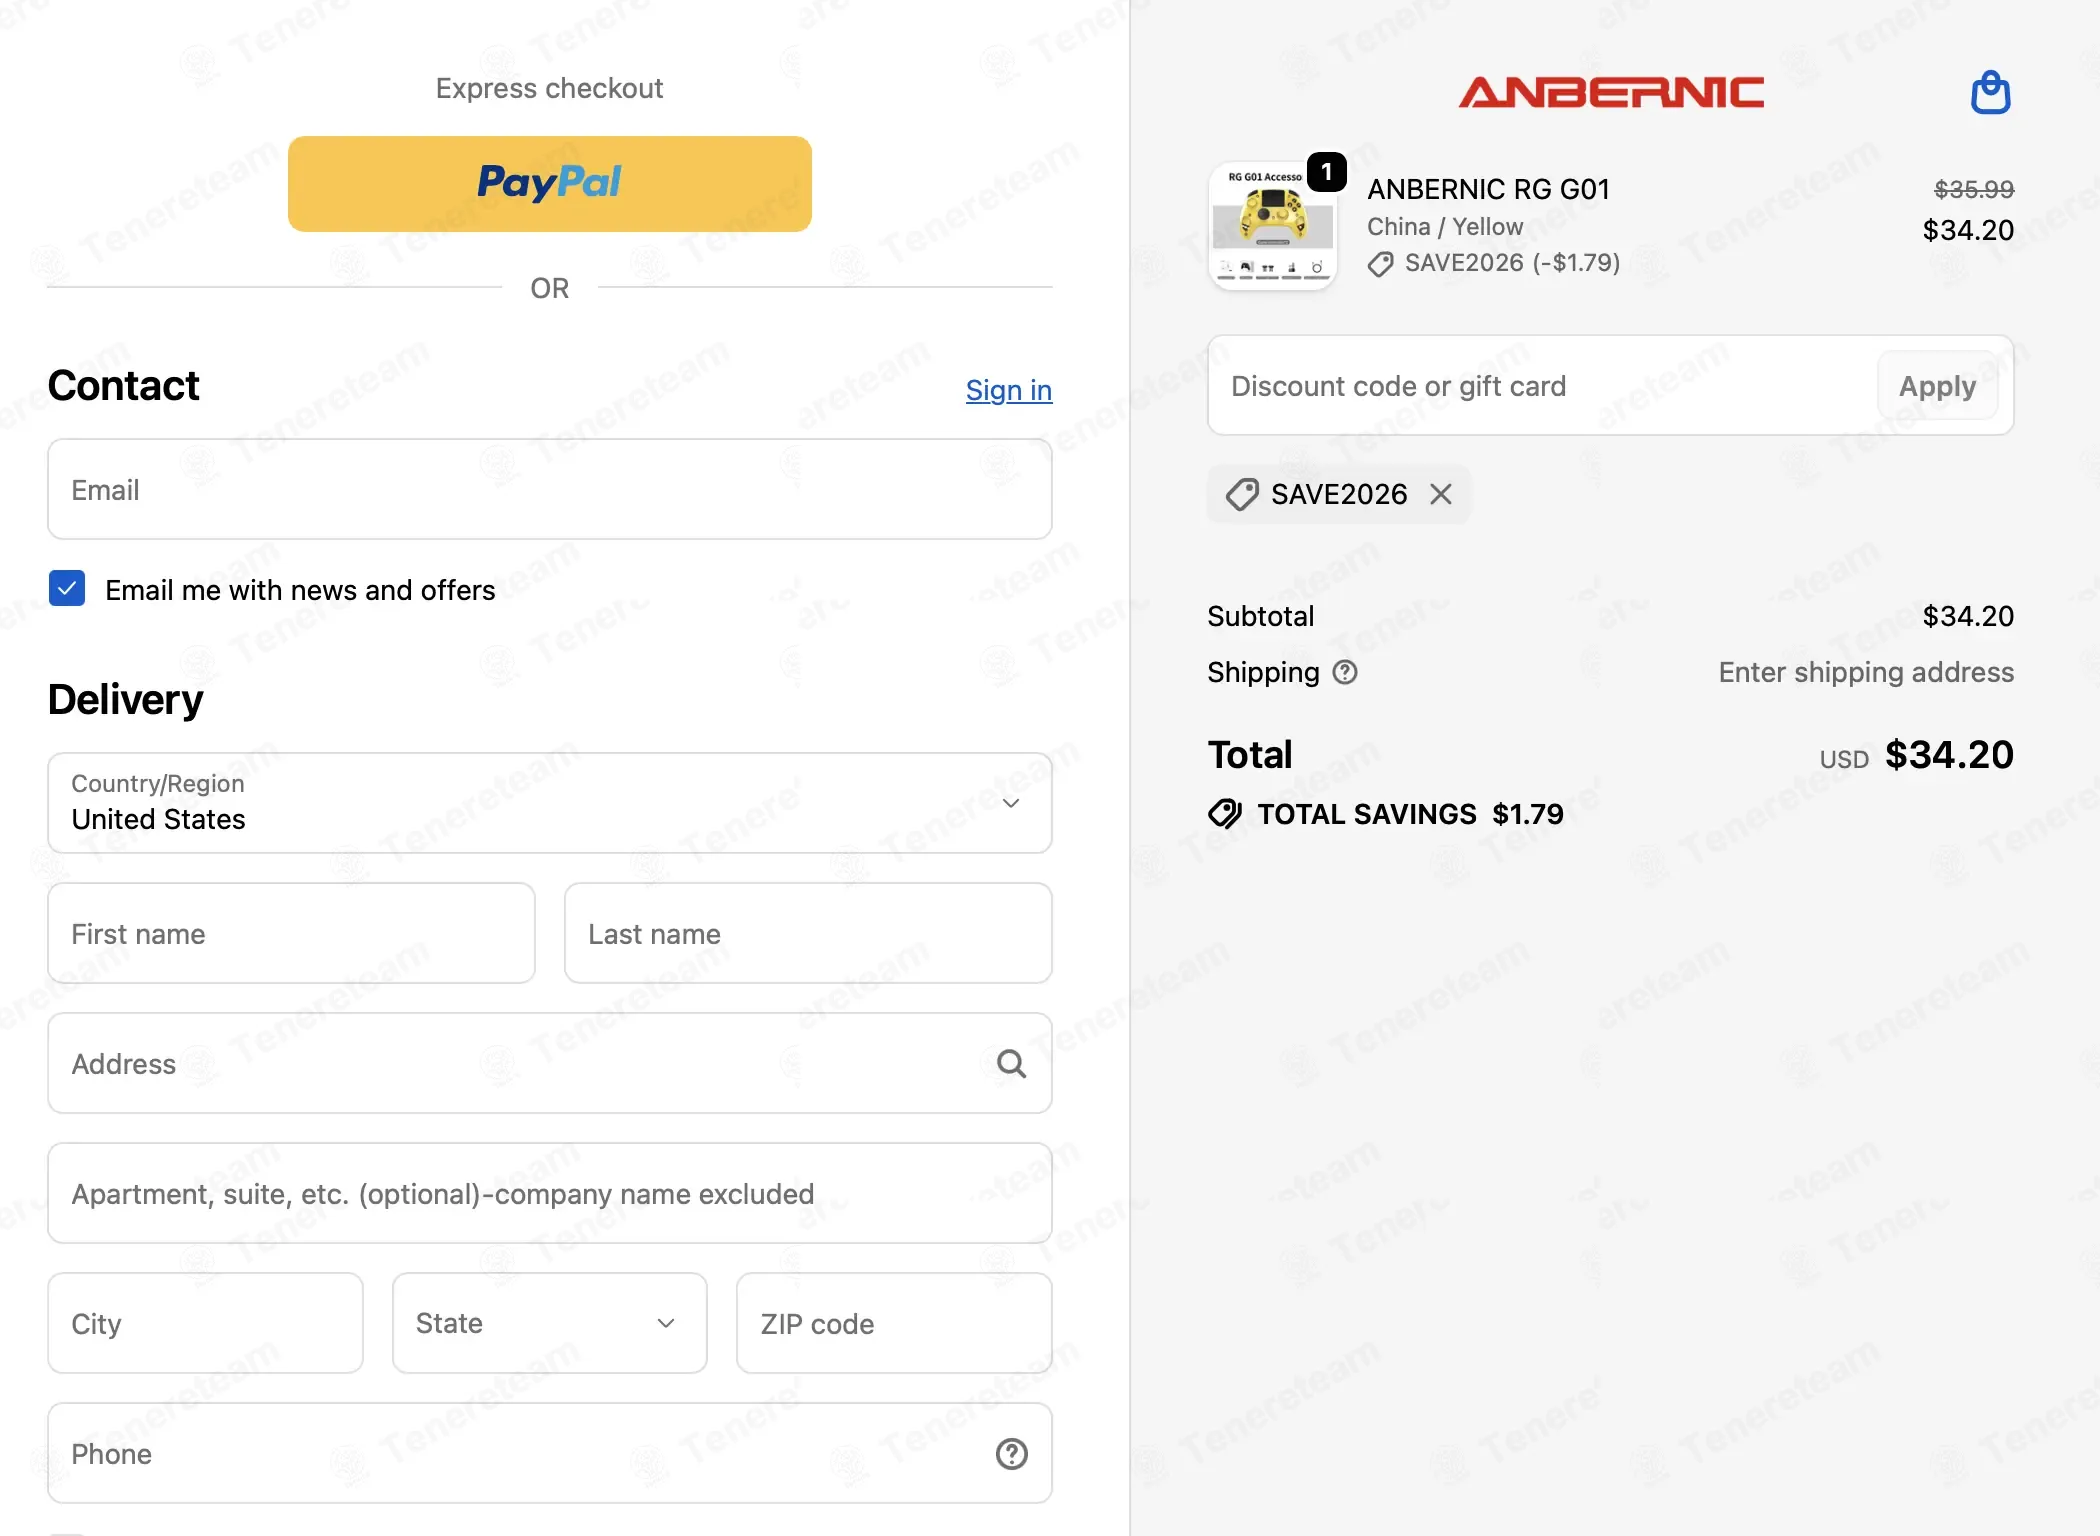
Task: Click the address search magnifier icon
Action: click(1012, 1064)
